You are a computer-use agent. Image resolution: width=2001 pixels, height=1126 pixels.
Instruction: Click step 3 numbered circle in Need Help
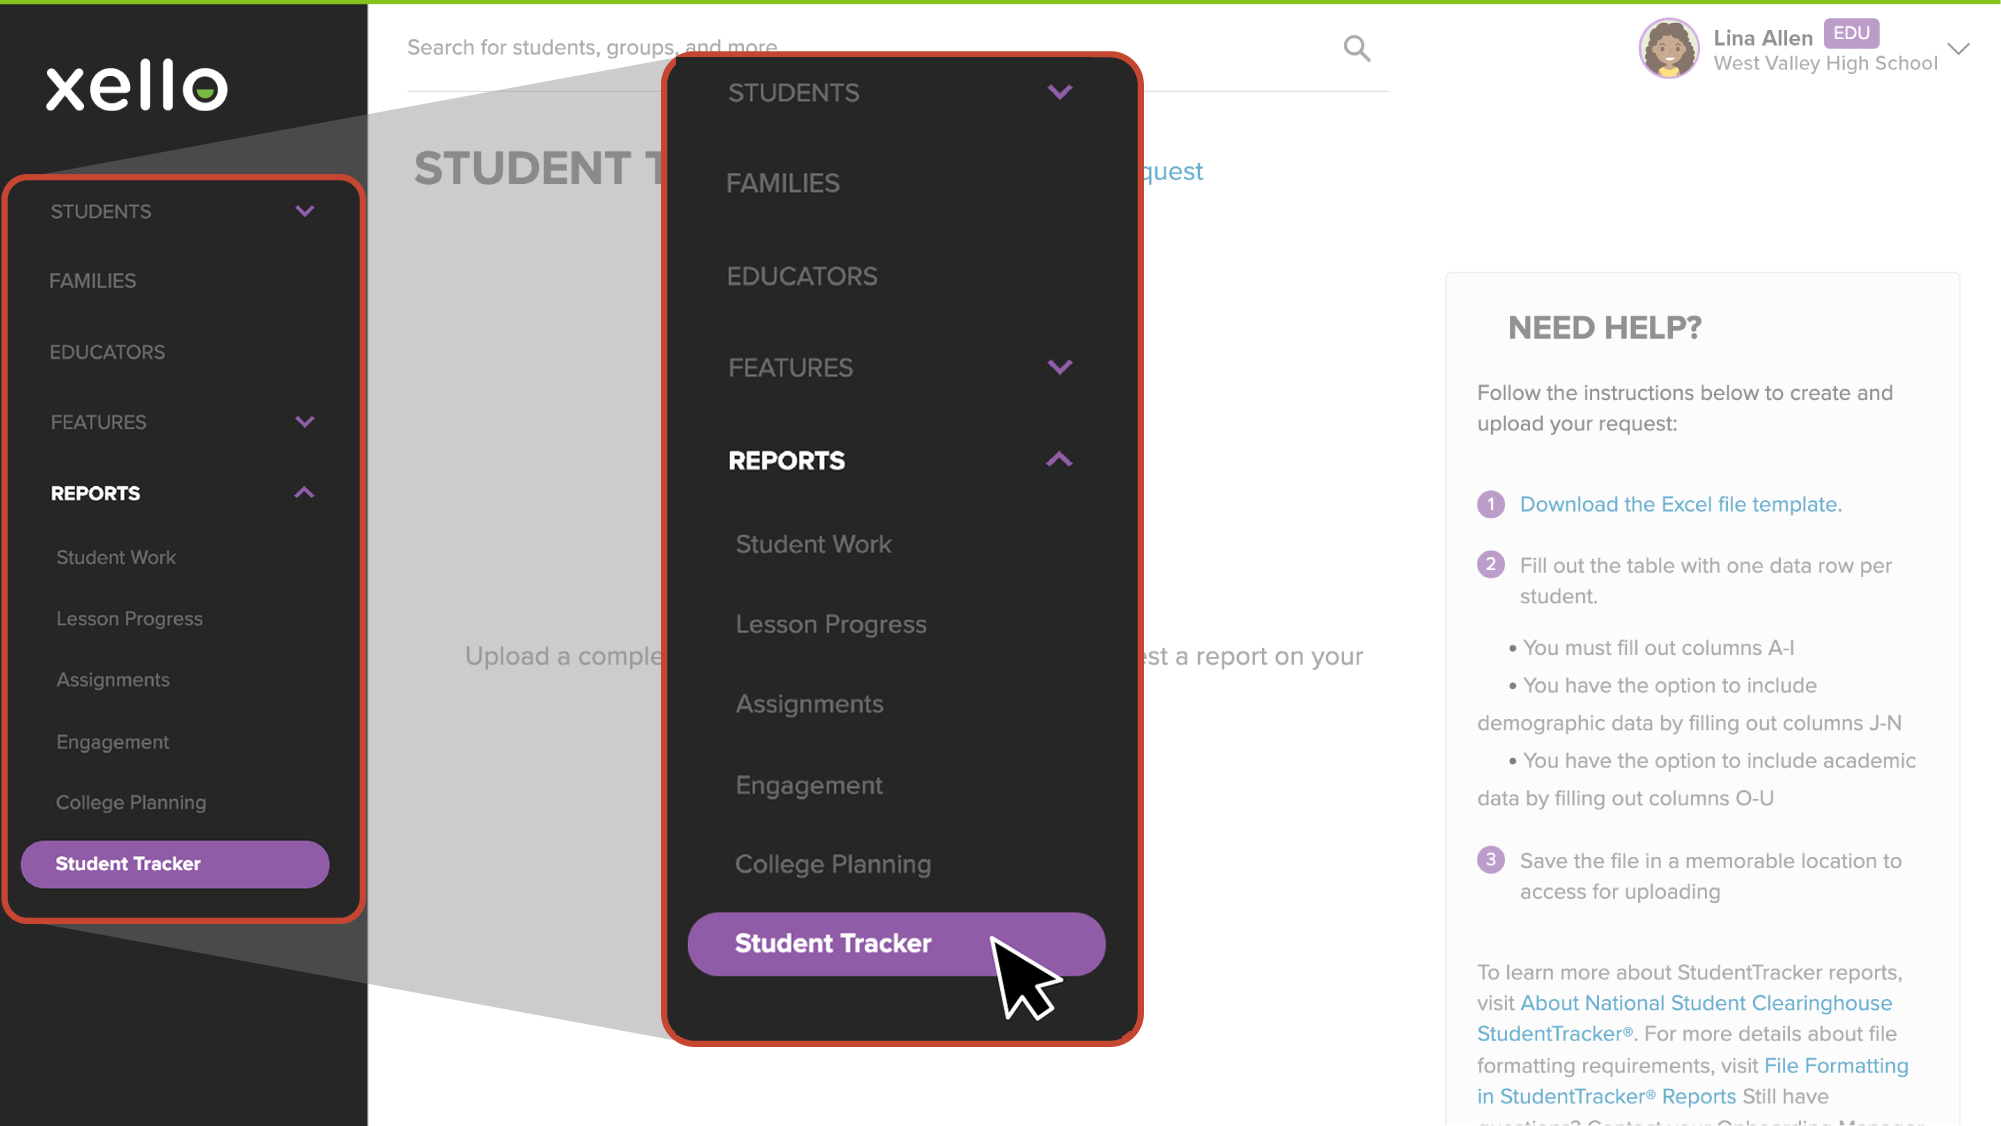(1490, 861)
